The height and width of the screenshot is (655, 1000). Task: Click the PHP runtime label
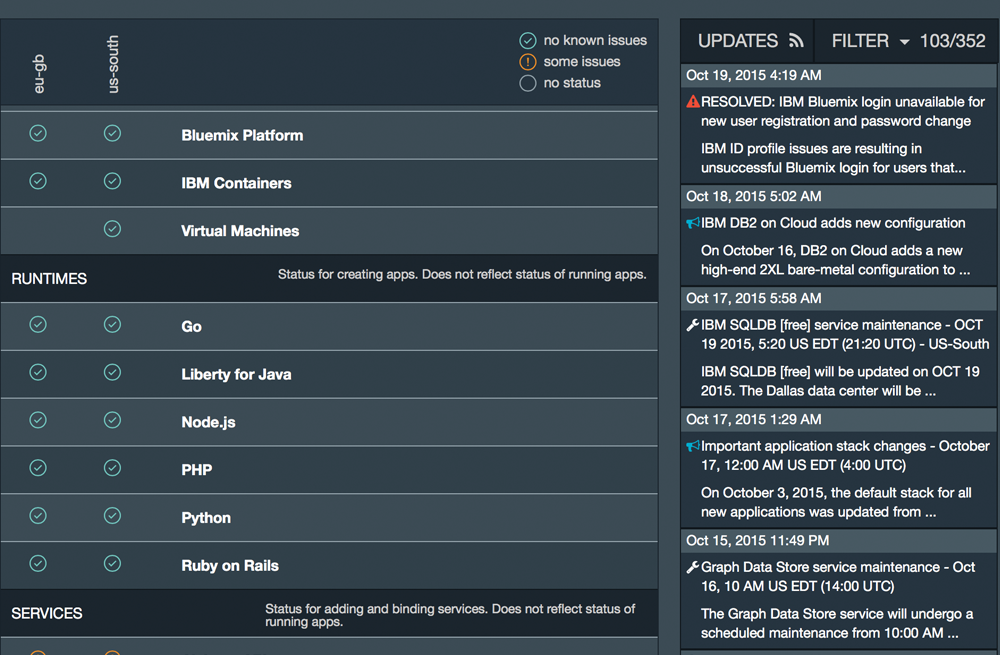tap(196, 470)
